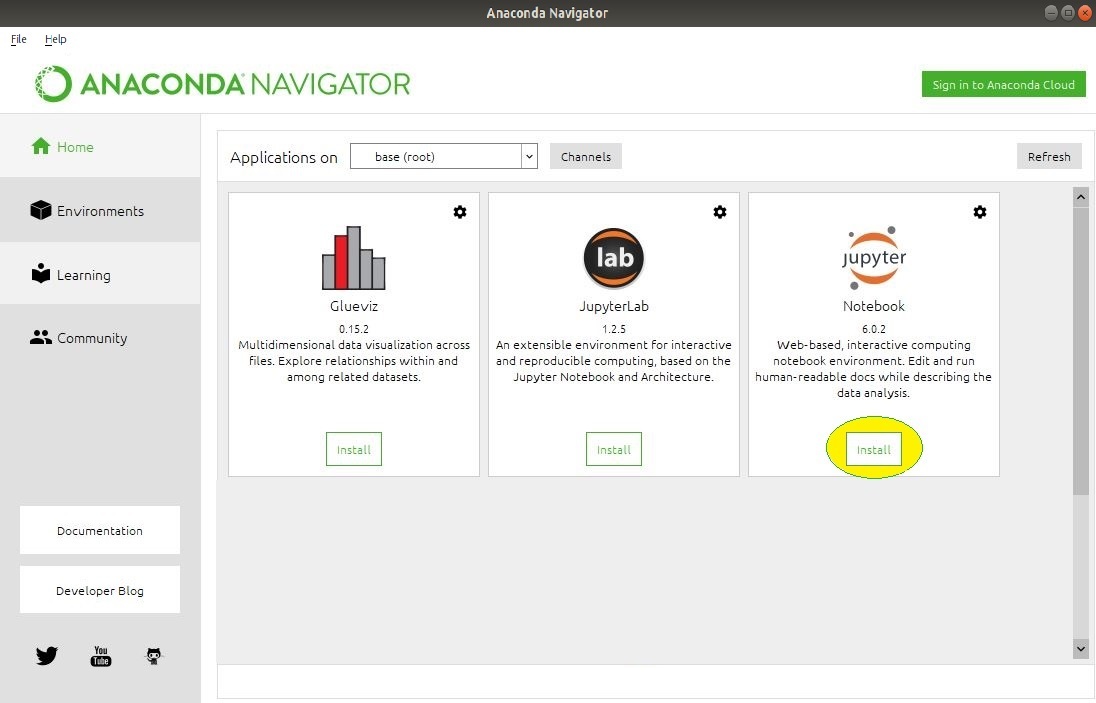Click the Glueviz bar chart logo
Viewport: 1096px width, 703px height.
click(x=354, y=257)
